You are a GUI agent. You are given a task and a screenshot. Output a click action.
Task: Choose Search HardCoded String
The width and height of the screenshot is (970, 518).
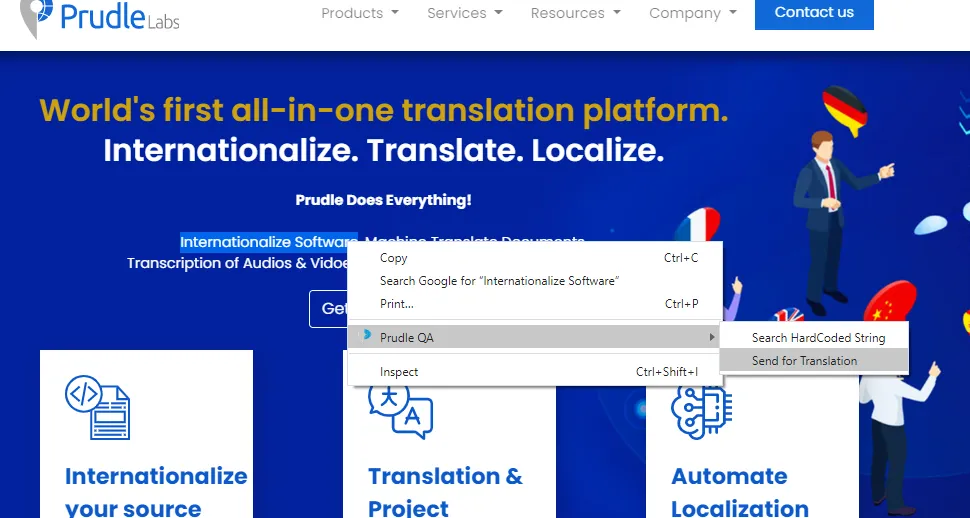click(x=815, y=338)
